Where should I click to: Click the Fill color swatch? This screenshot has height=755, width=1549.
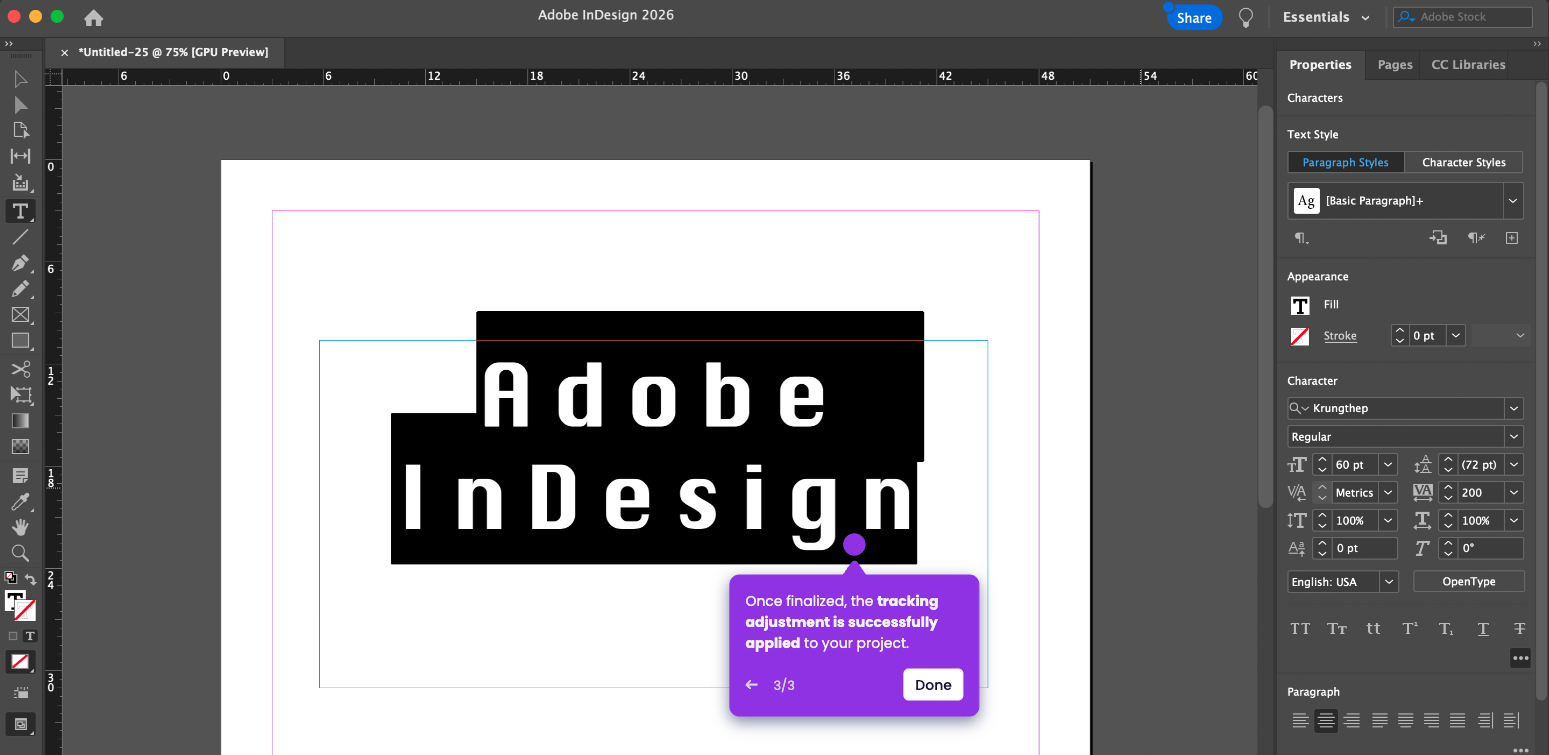tap(1300, 305)
